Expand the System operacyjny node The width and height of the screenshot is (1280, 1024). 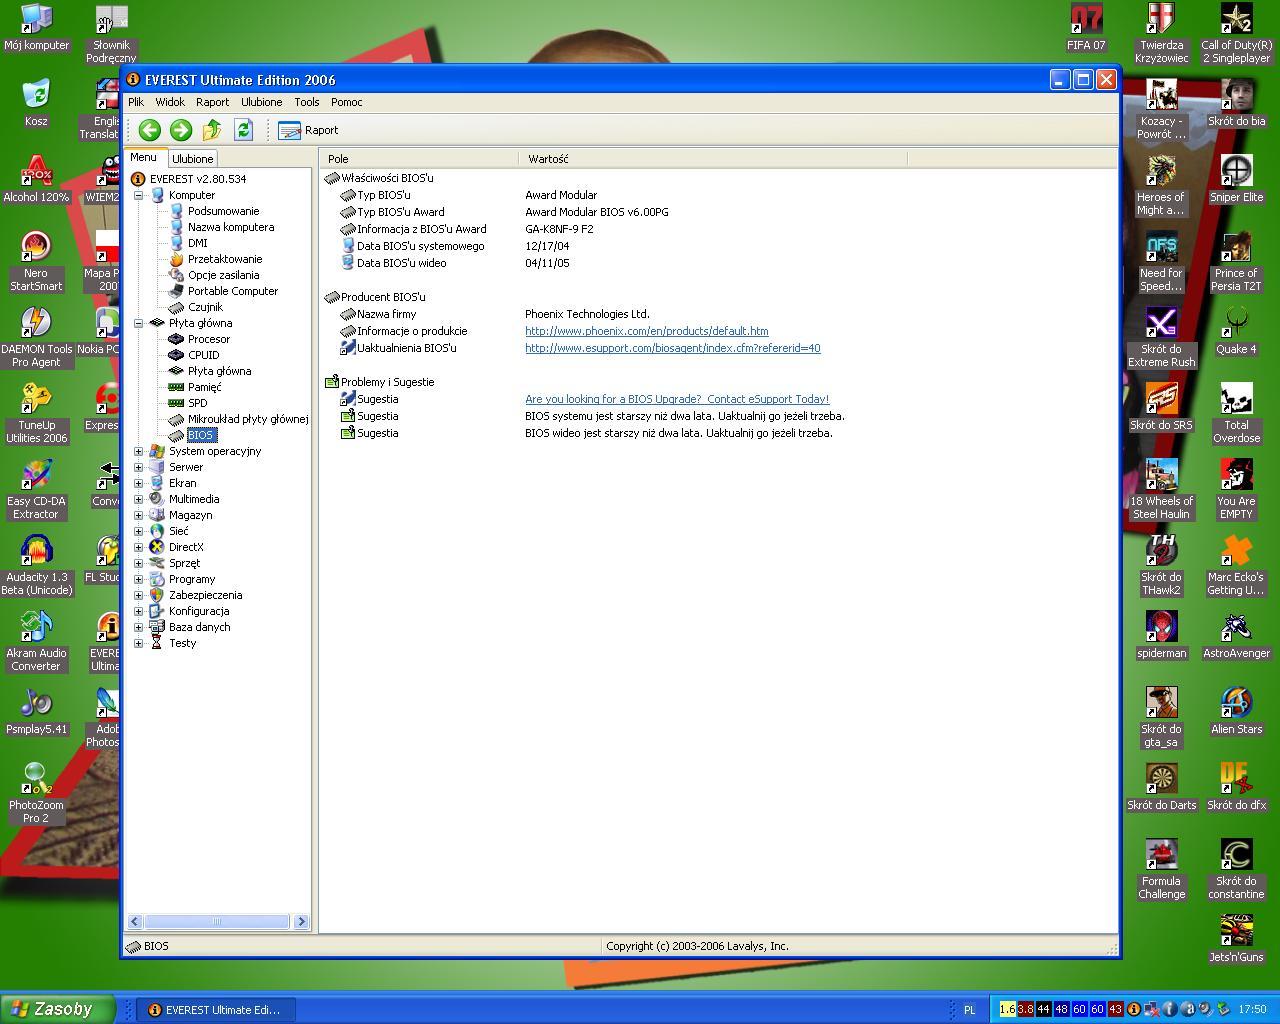pyautogui.click(x=139, y=451)
